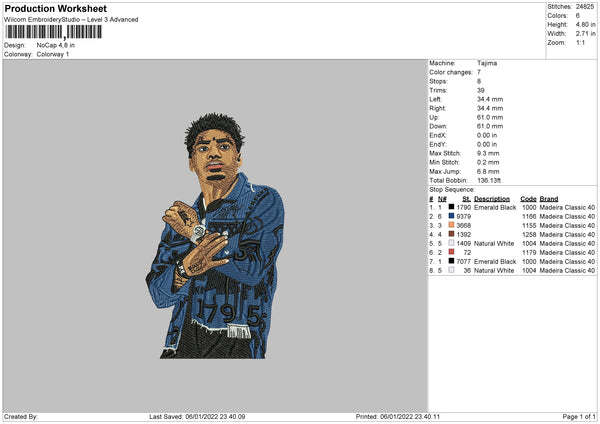Click the 'EndY:' label
The image size is (600, 424).
coord(438,144)
